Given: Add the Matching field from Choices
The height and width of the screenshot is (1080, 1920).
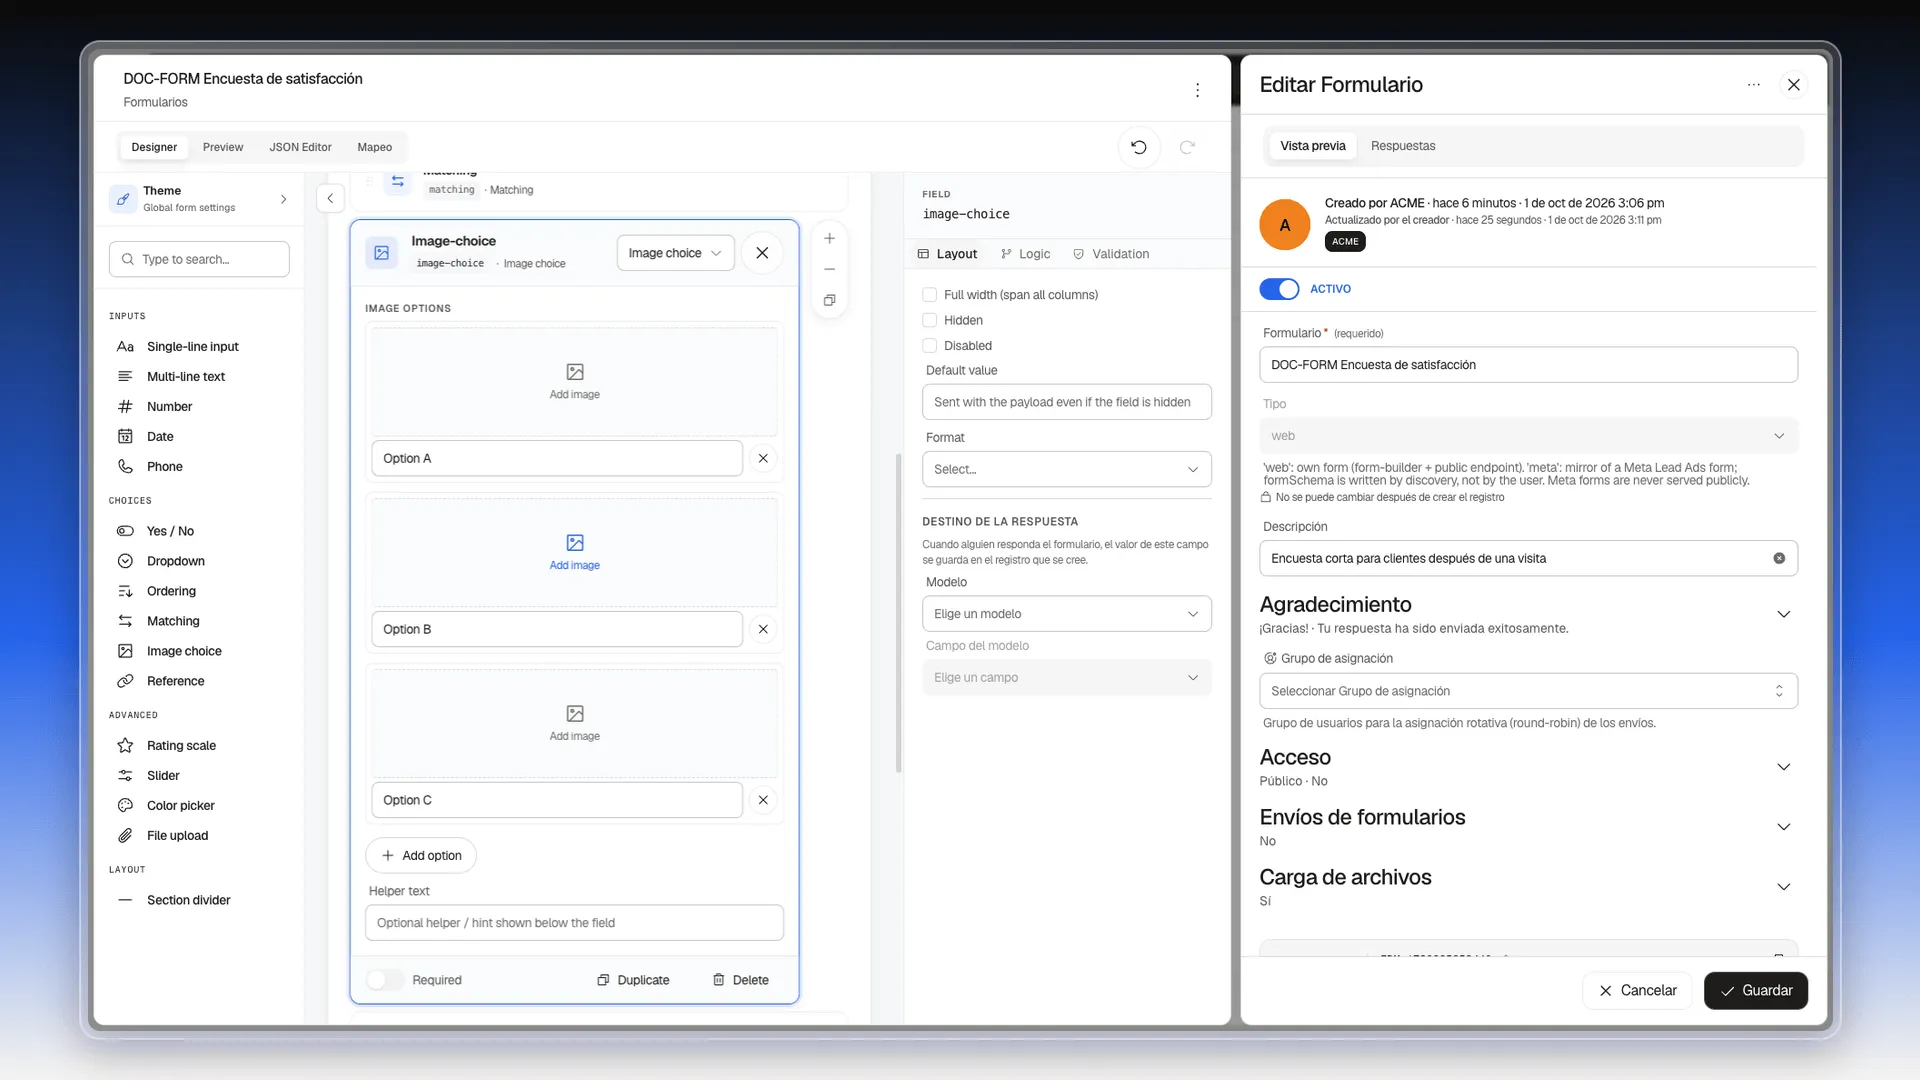Looking at the screenshot, I should [173, 621].
